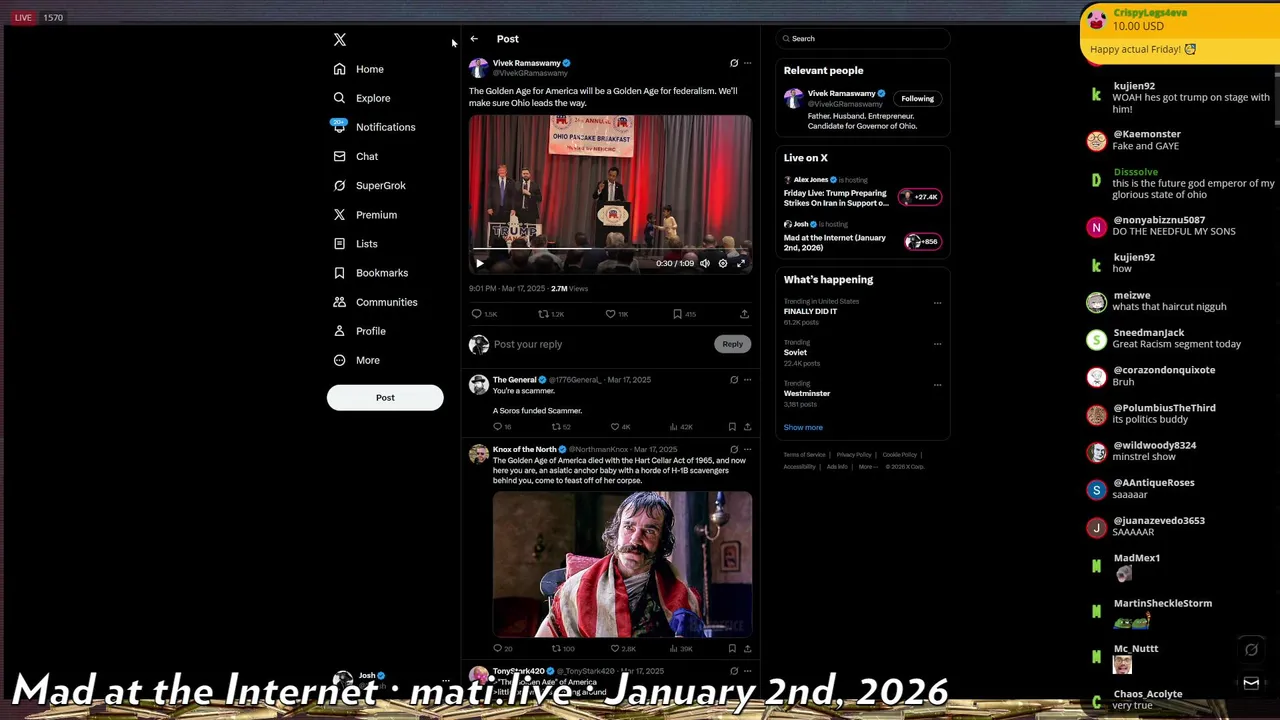Reply icon on Vivek's post
The image size is (1280, 720).
click(477, 314)
